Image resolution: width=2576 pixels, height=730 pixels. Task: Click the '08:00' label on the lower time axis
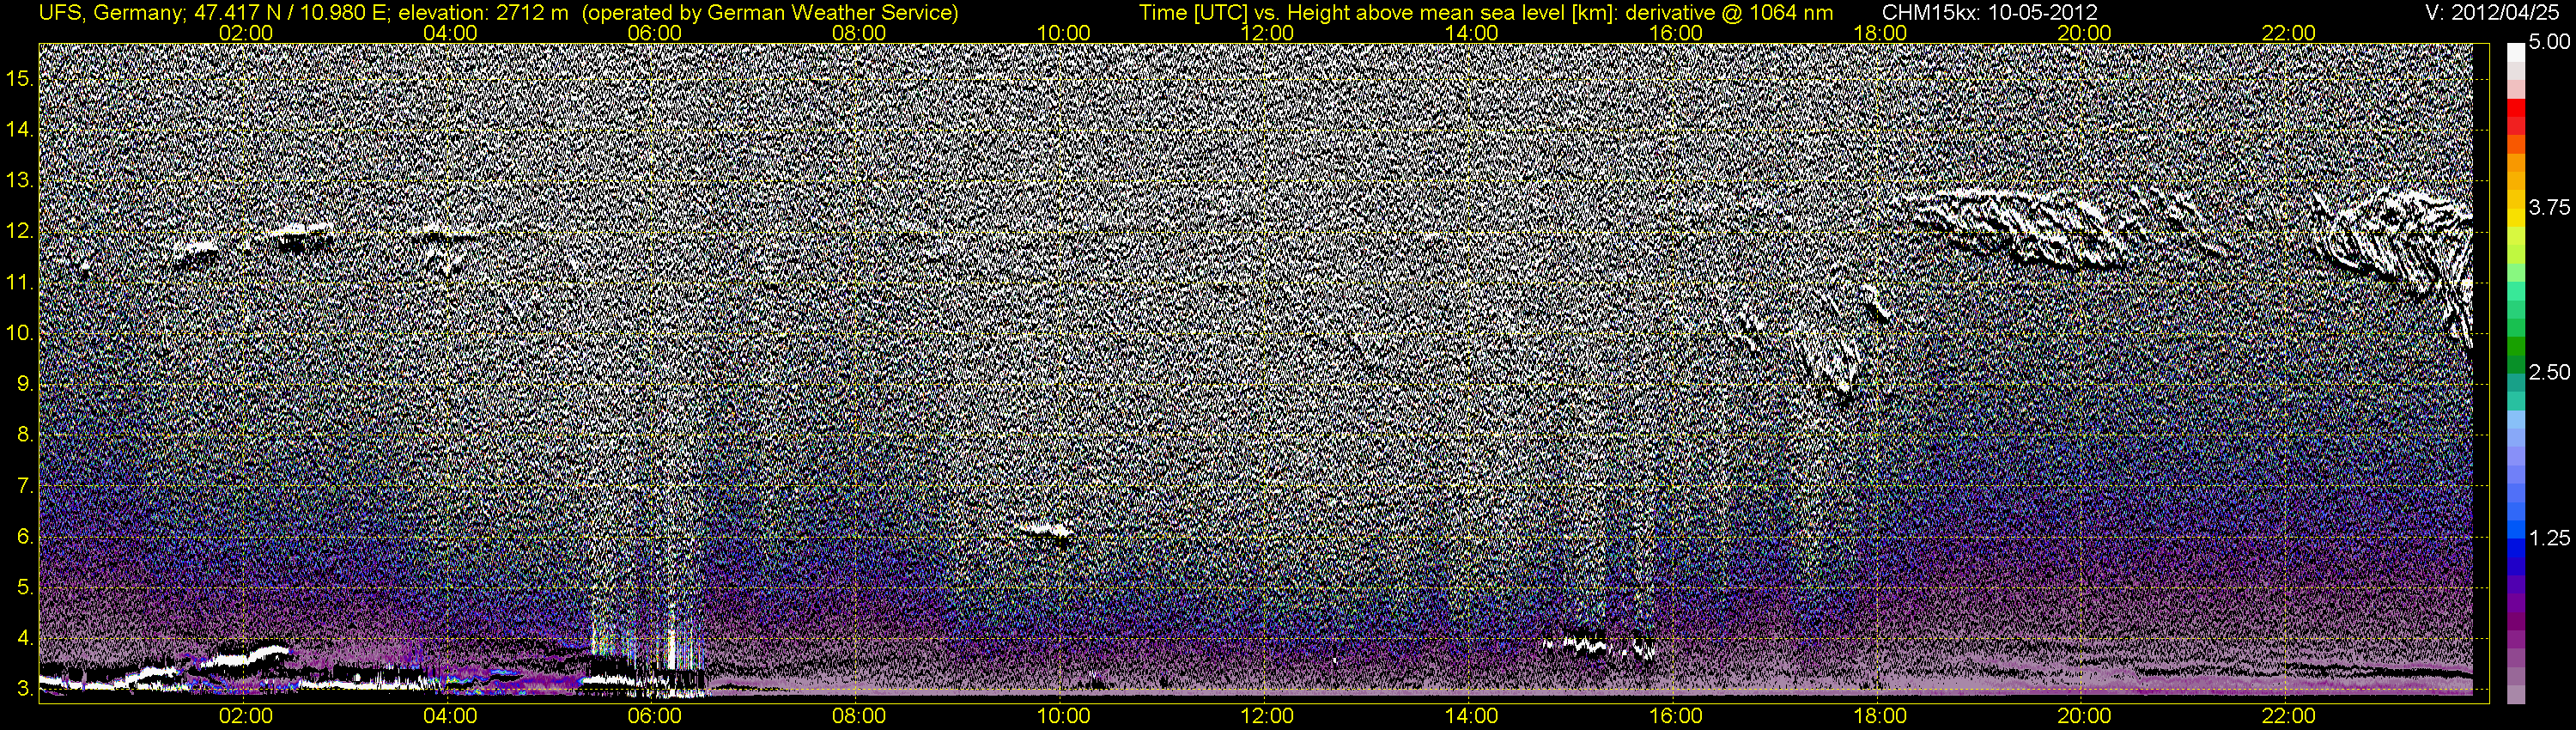(859, 716)
